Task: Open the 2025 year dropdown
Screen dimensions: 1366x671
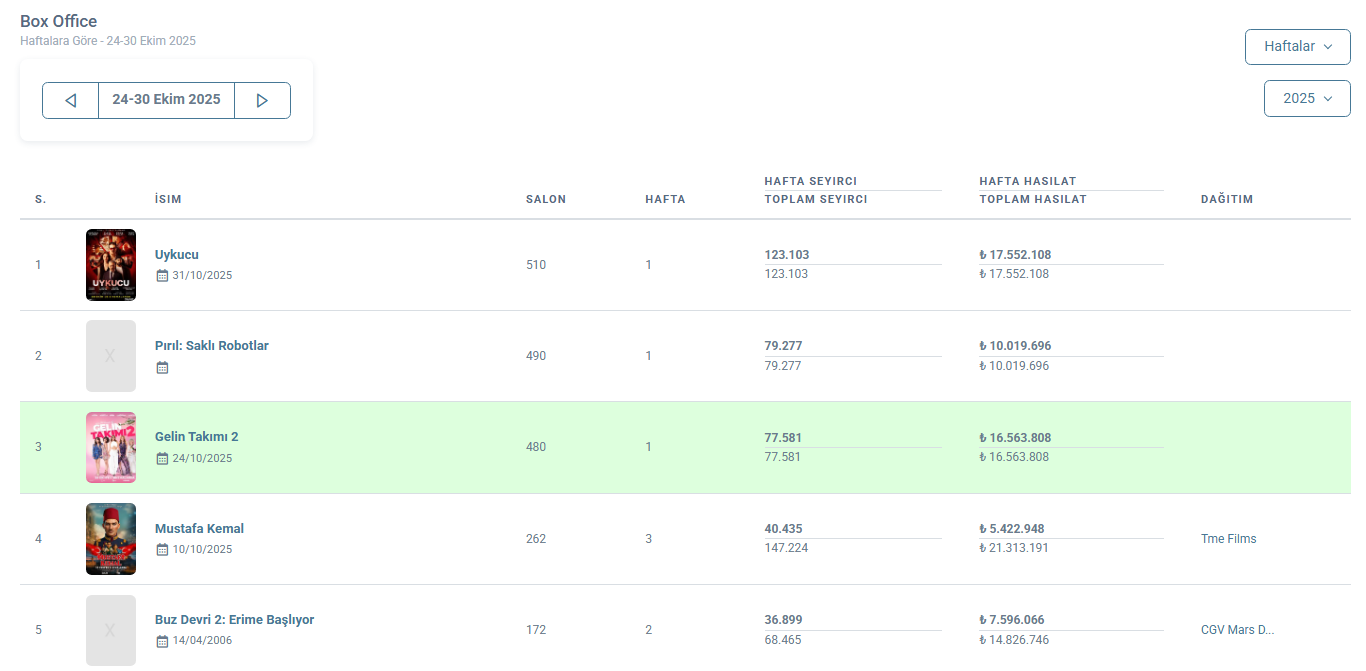Action: 1307,98
